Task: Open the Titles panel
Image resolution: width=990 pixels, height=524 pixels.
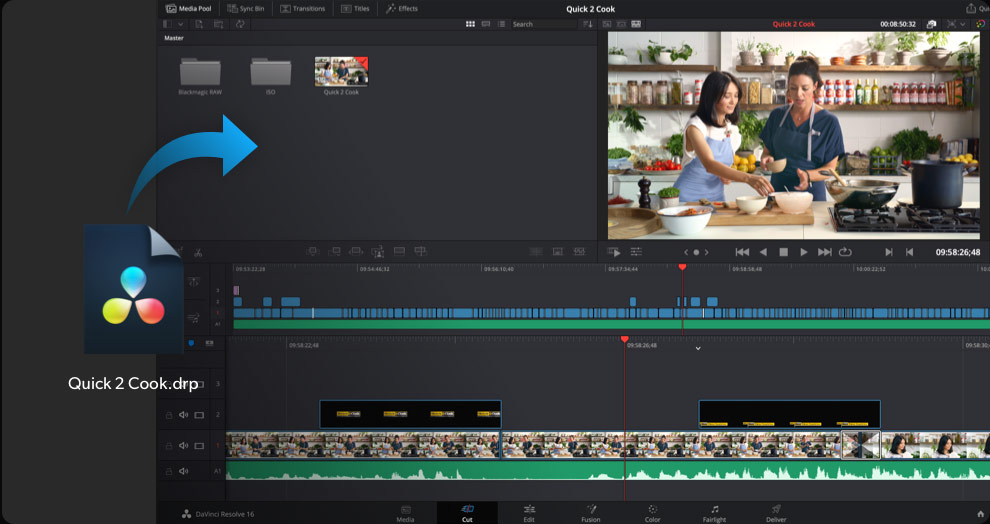Action: click(x=355, y=9)
